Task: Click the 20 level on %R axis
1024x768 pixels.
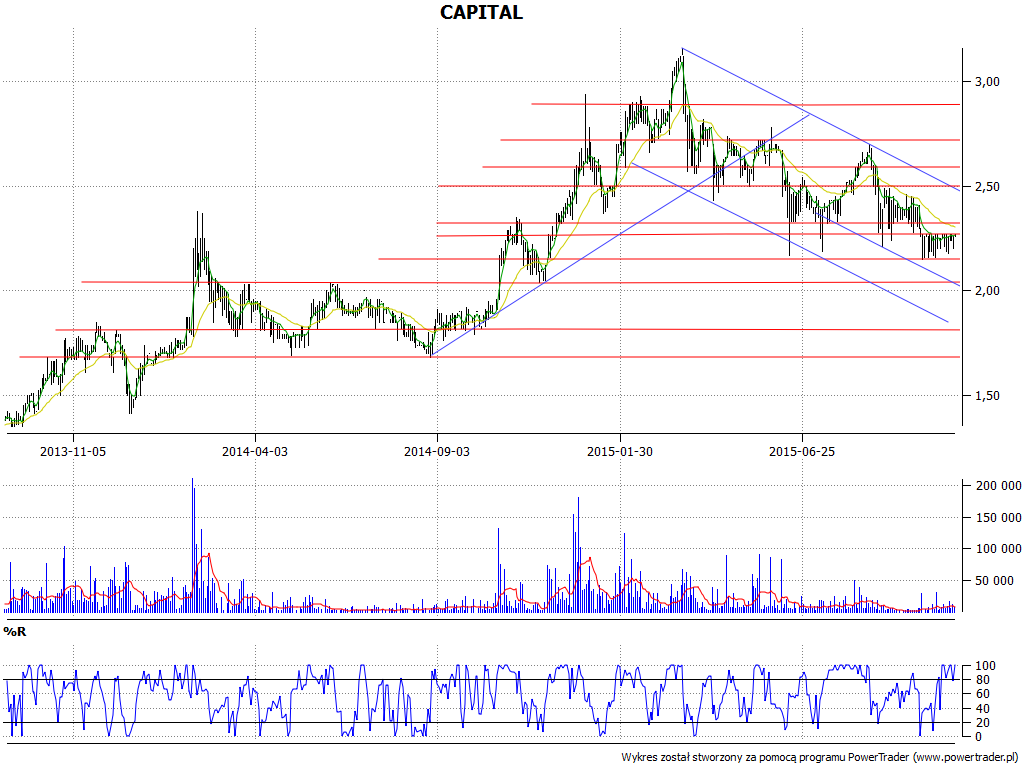Action: click(983, 723)
